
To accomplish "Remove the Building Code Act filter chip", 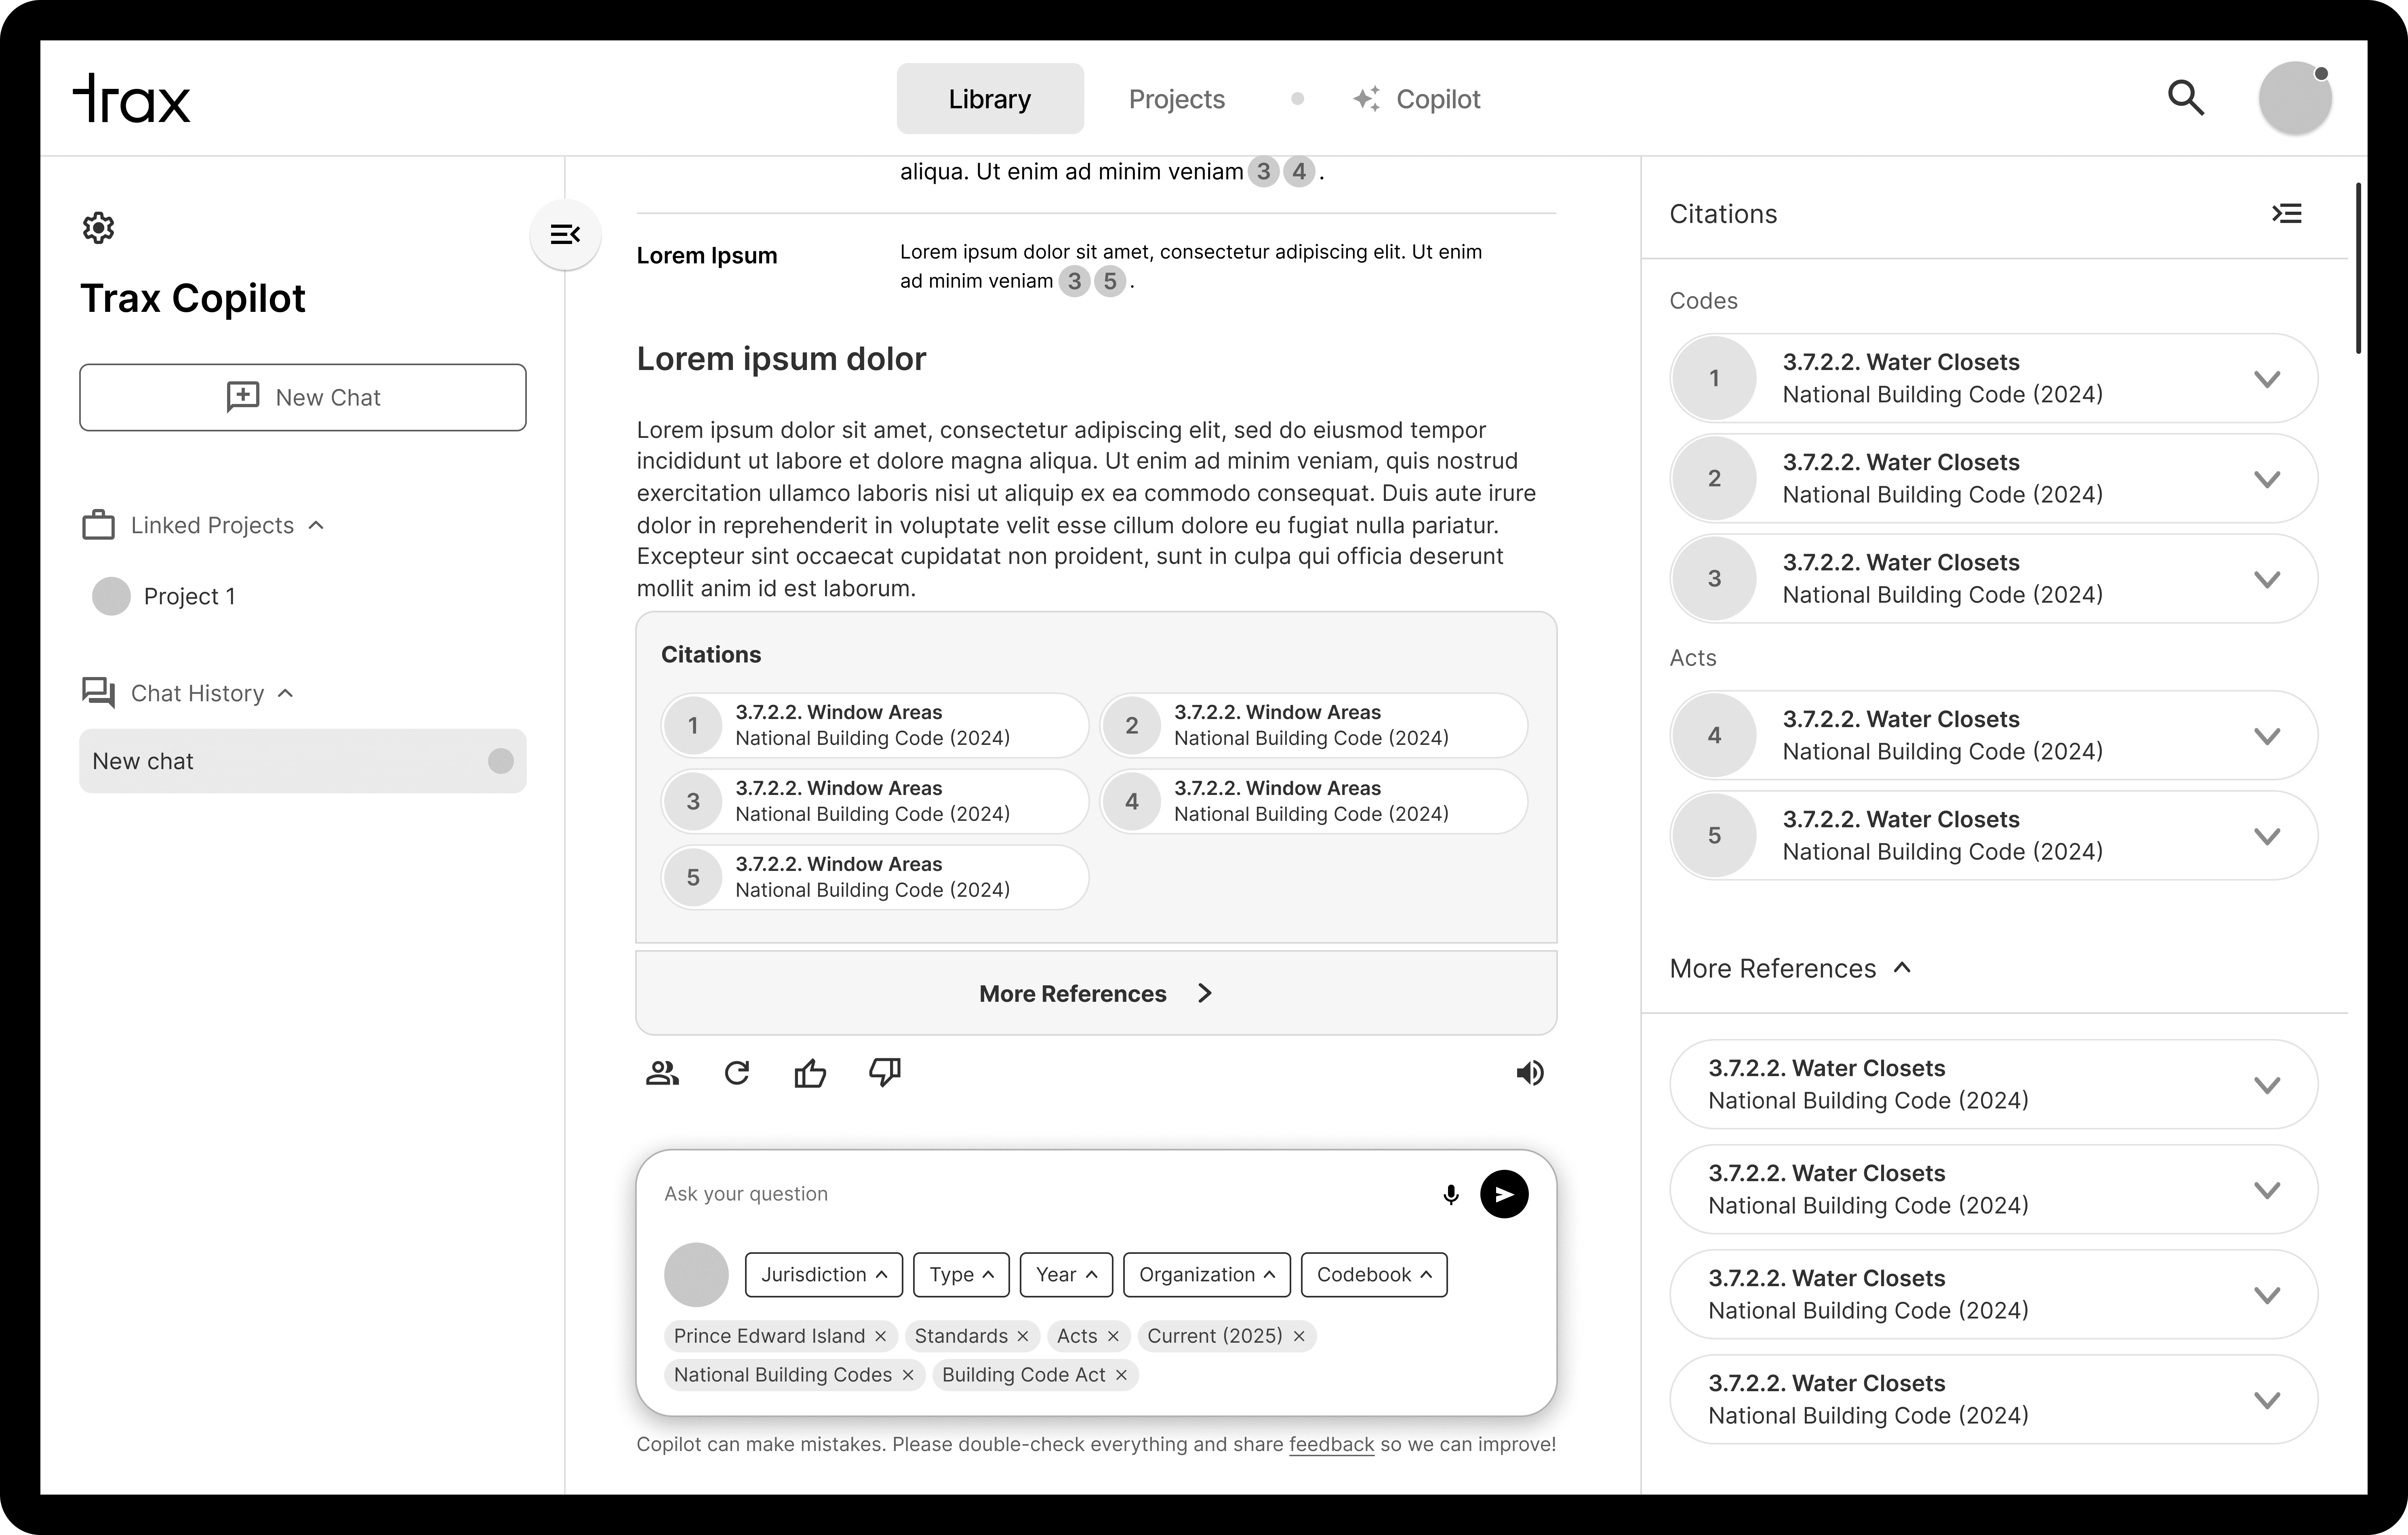I will tap(1121, 1375).
